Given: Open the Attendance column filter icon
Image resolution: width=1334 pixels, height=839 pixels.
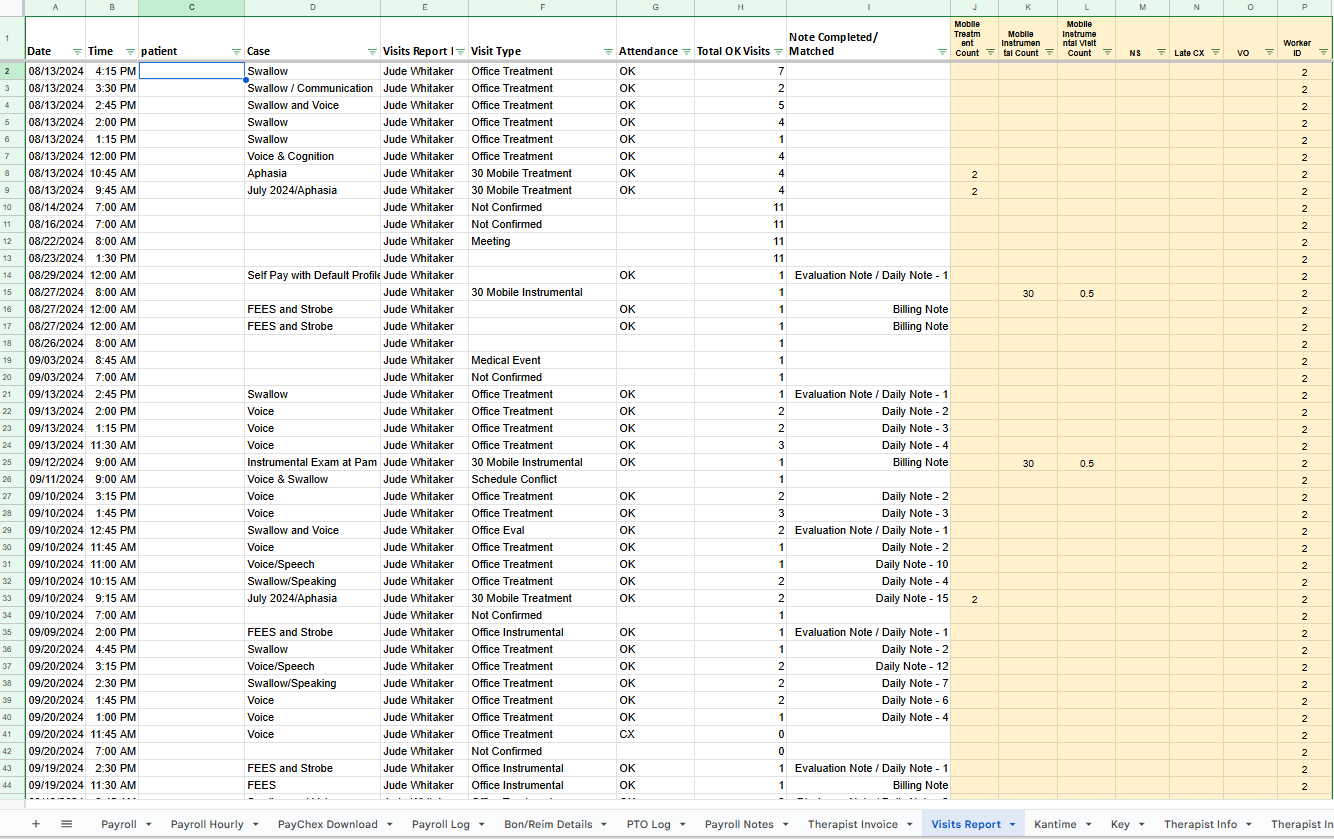Looking at the screenshot, I should click(x=686, y=51).
